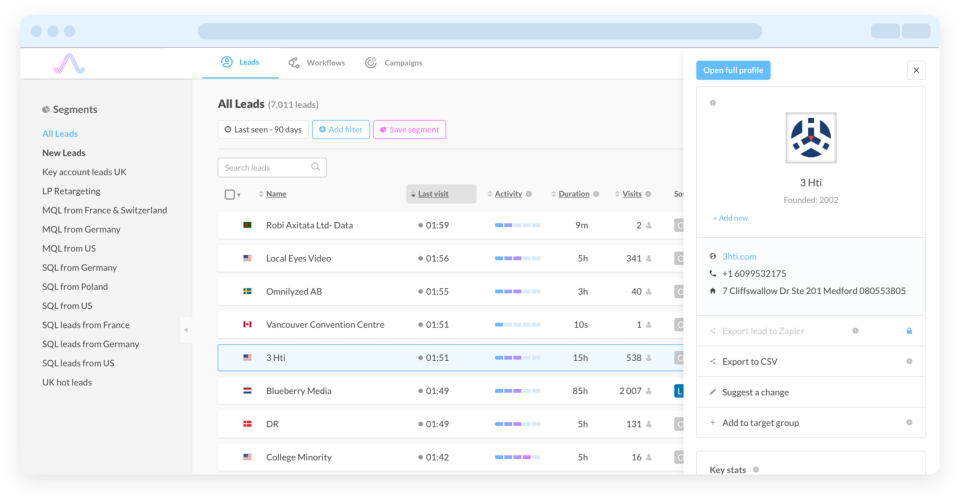Open the DR lead row
The image size is (960, 500).
[451, 424]
